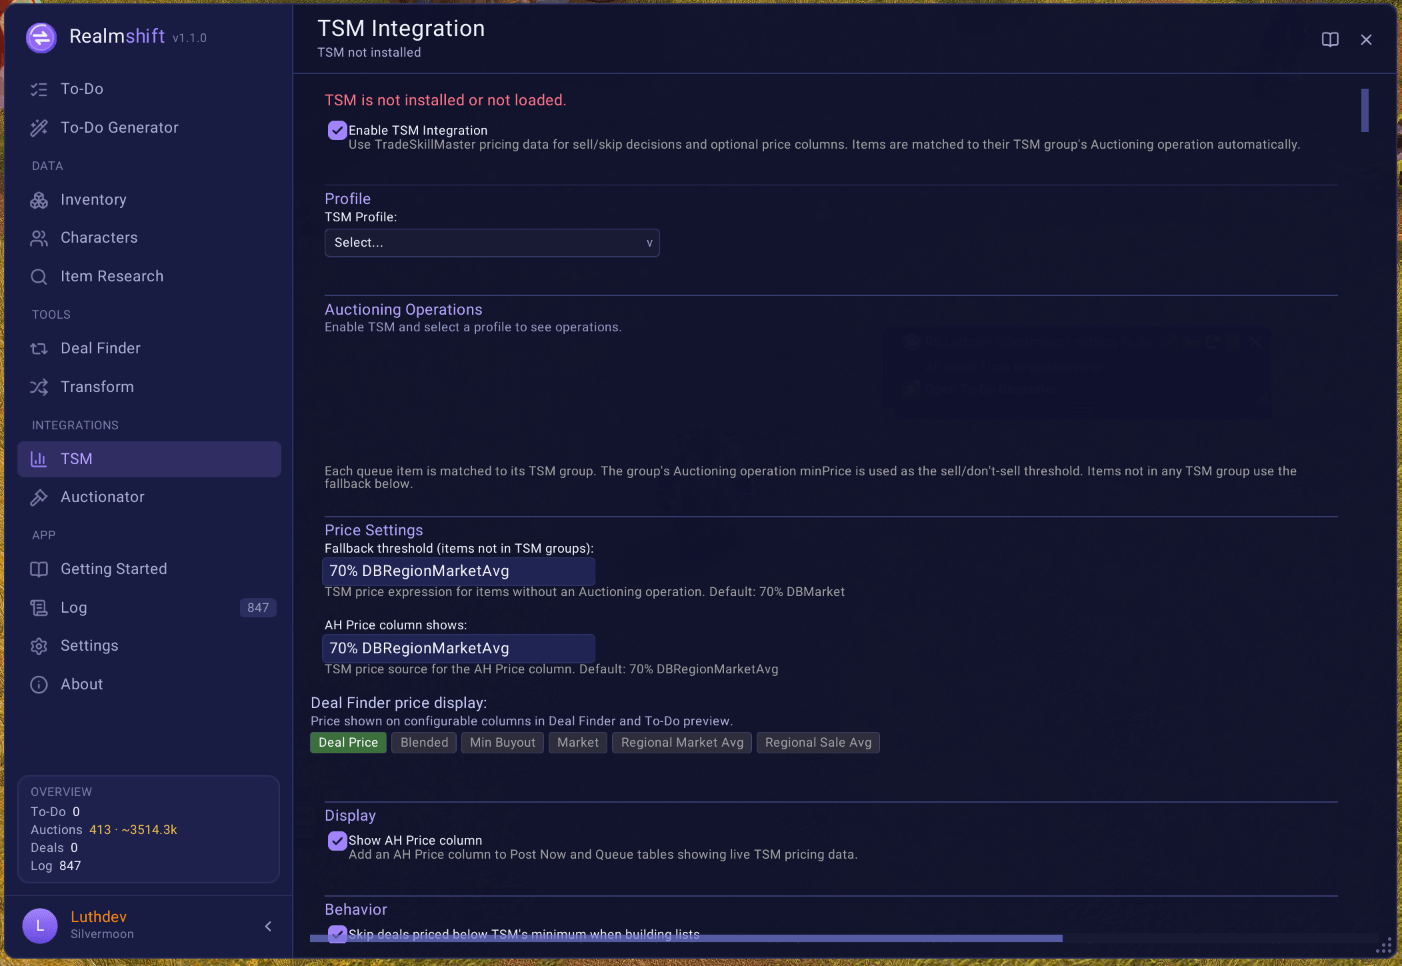This screenshot has height=966, width=1402.
Task: Collapse the sidebar with the chevron arrow
Action: coord(268,926)
